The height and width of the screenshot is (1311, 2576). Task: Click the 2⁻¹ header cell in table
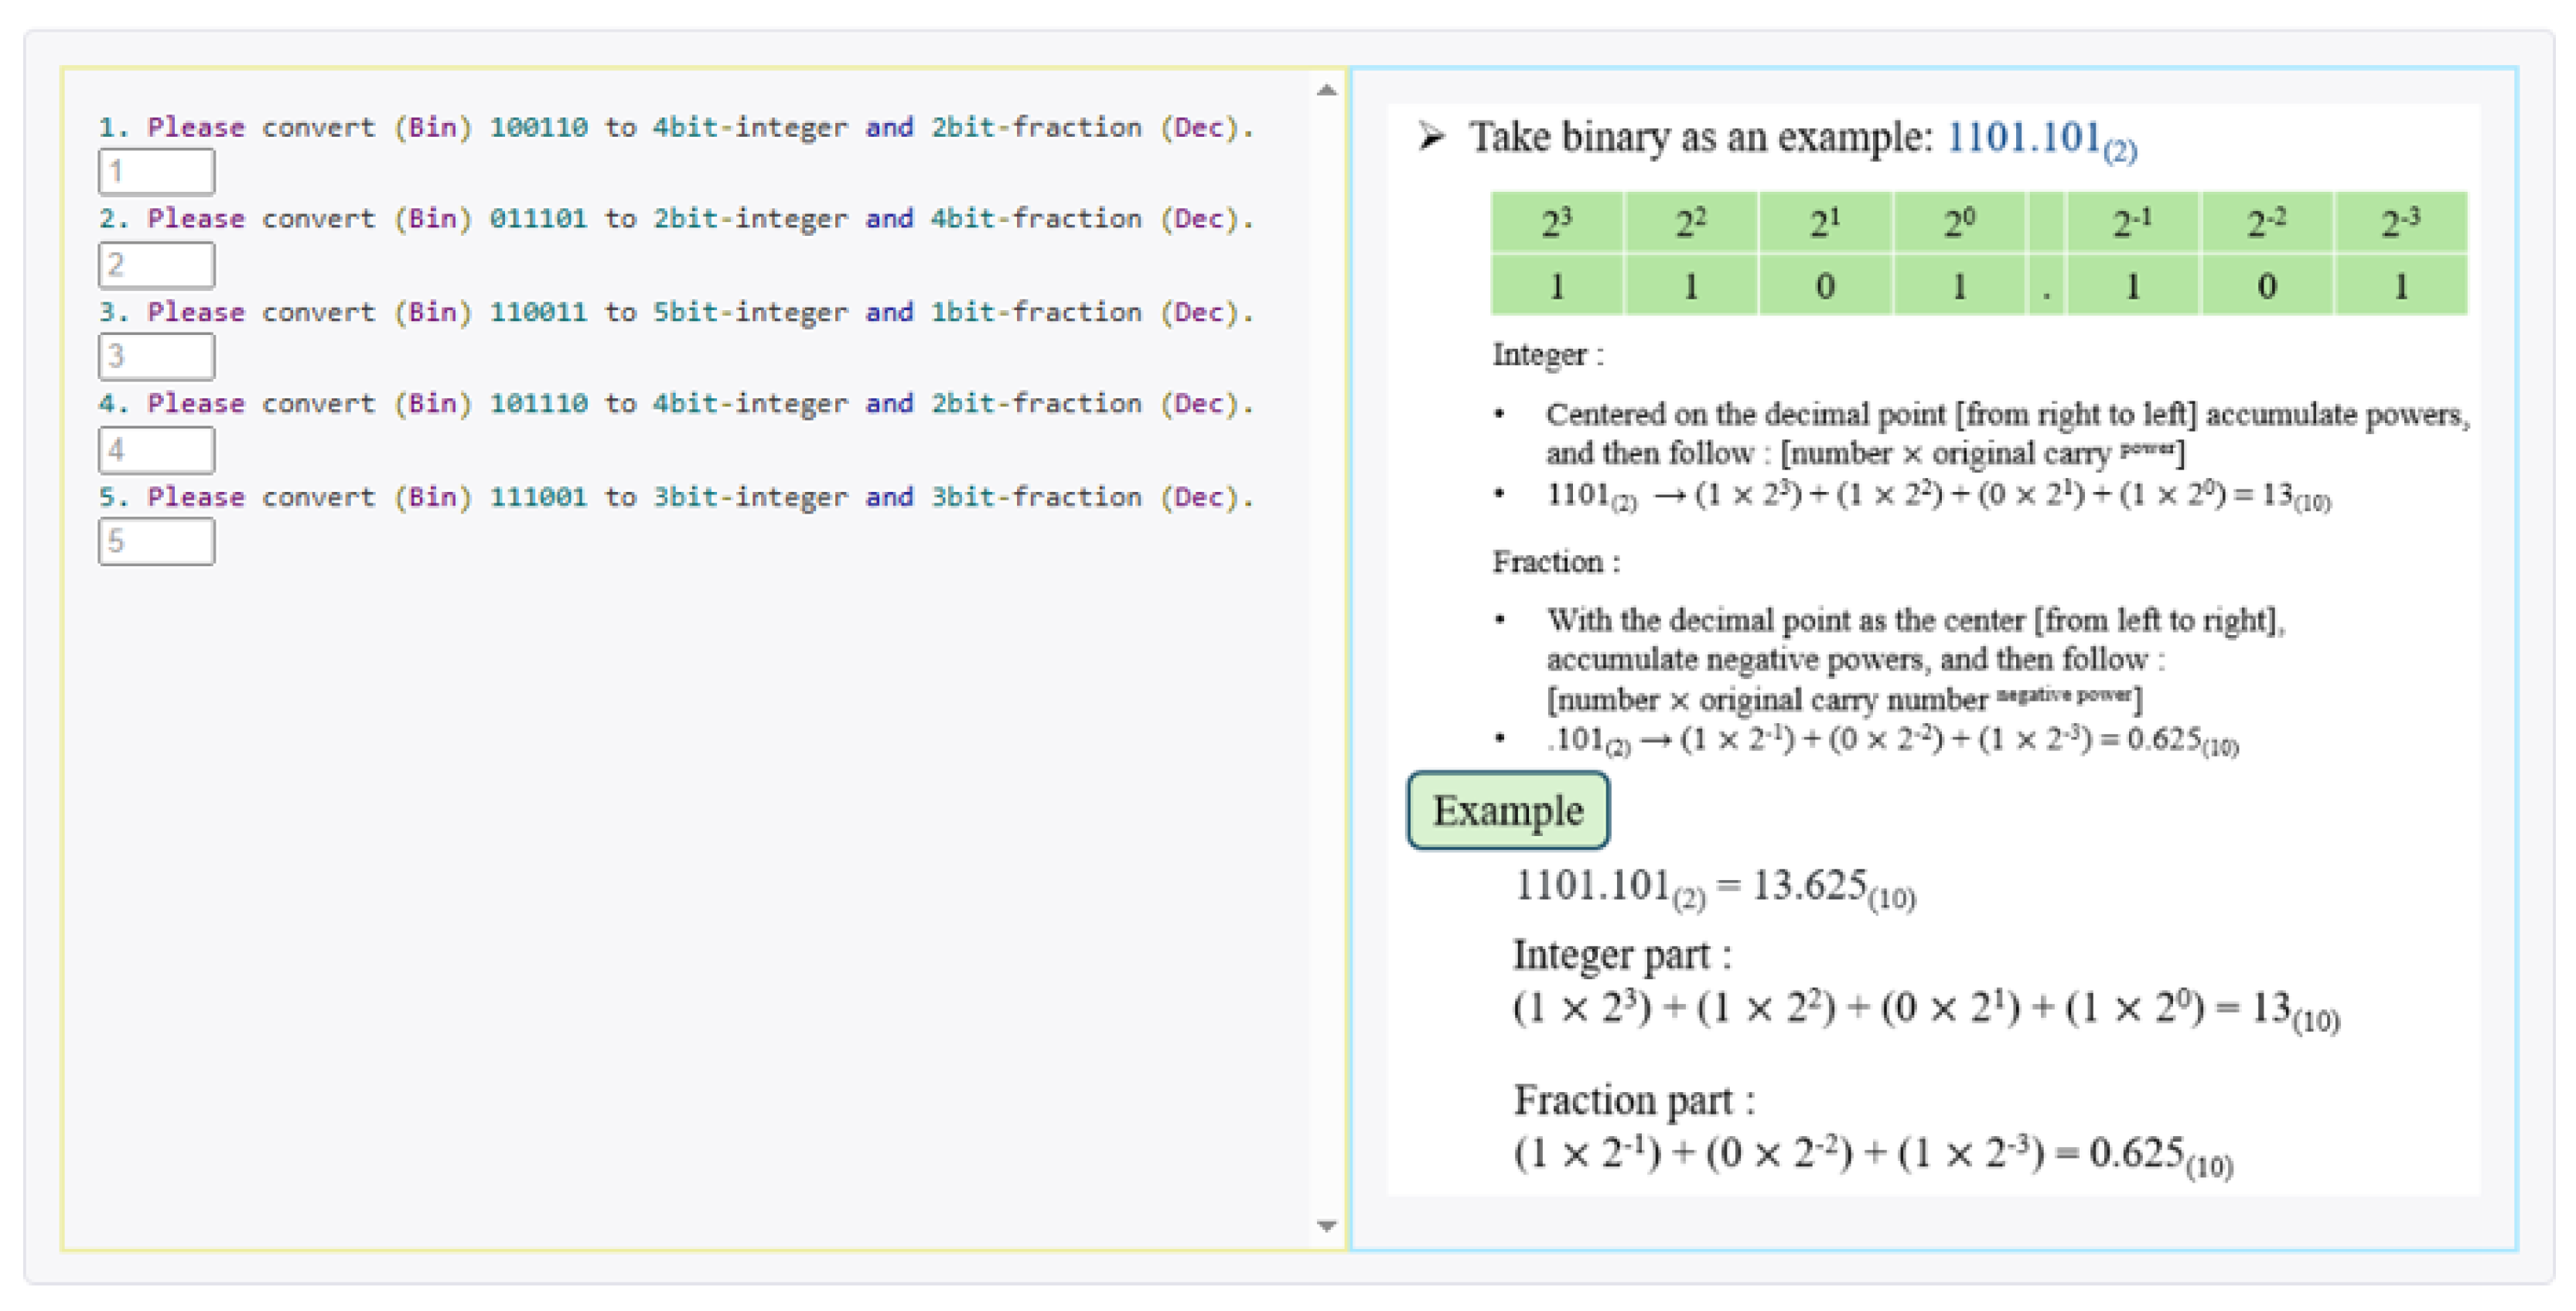(2131, 222)
